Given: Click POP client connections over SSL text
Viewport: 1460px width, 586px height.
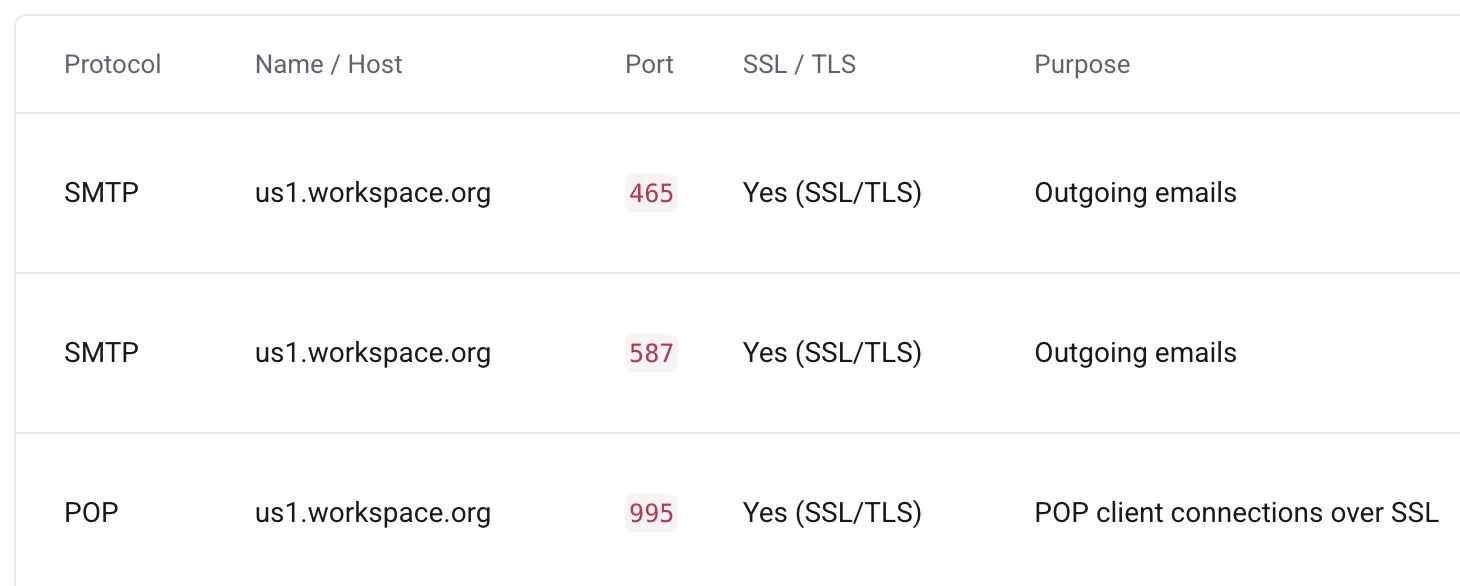Looking at the screenshot, I should [x=1236, y=513].
